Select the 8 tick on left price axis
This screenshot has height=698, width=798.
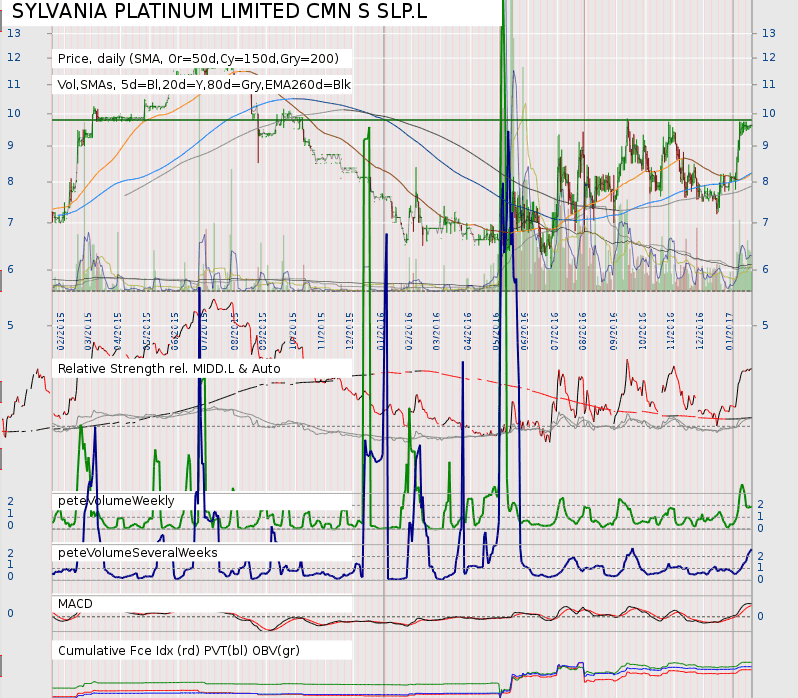point(10,181)
